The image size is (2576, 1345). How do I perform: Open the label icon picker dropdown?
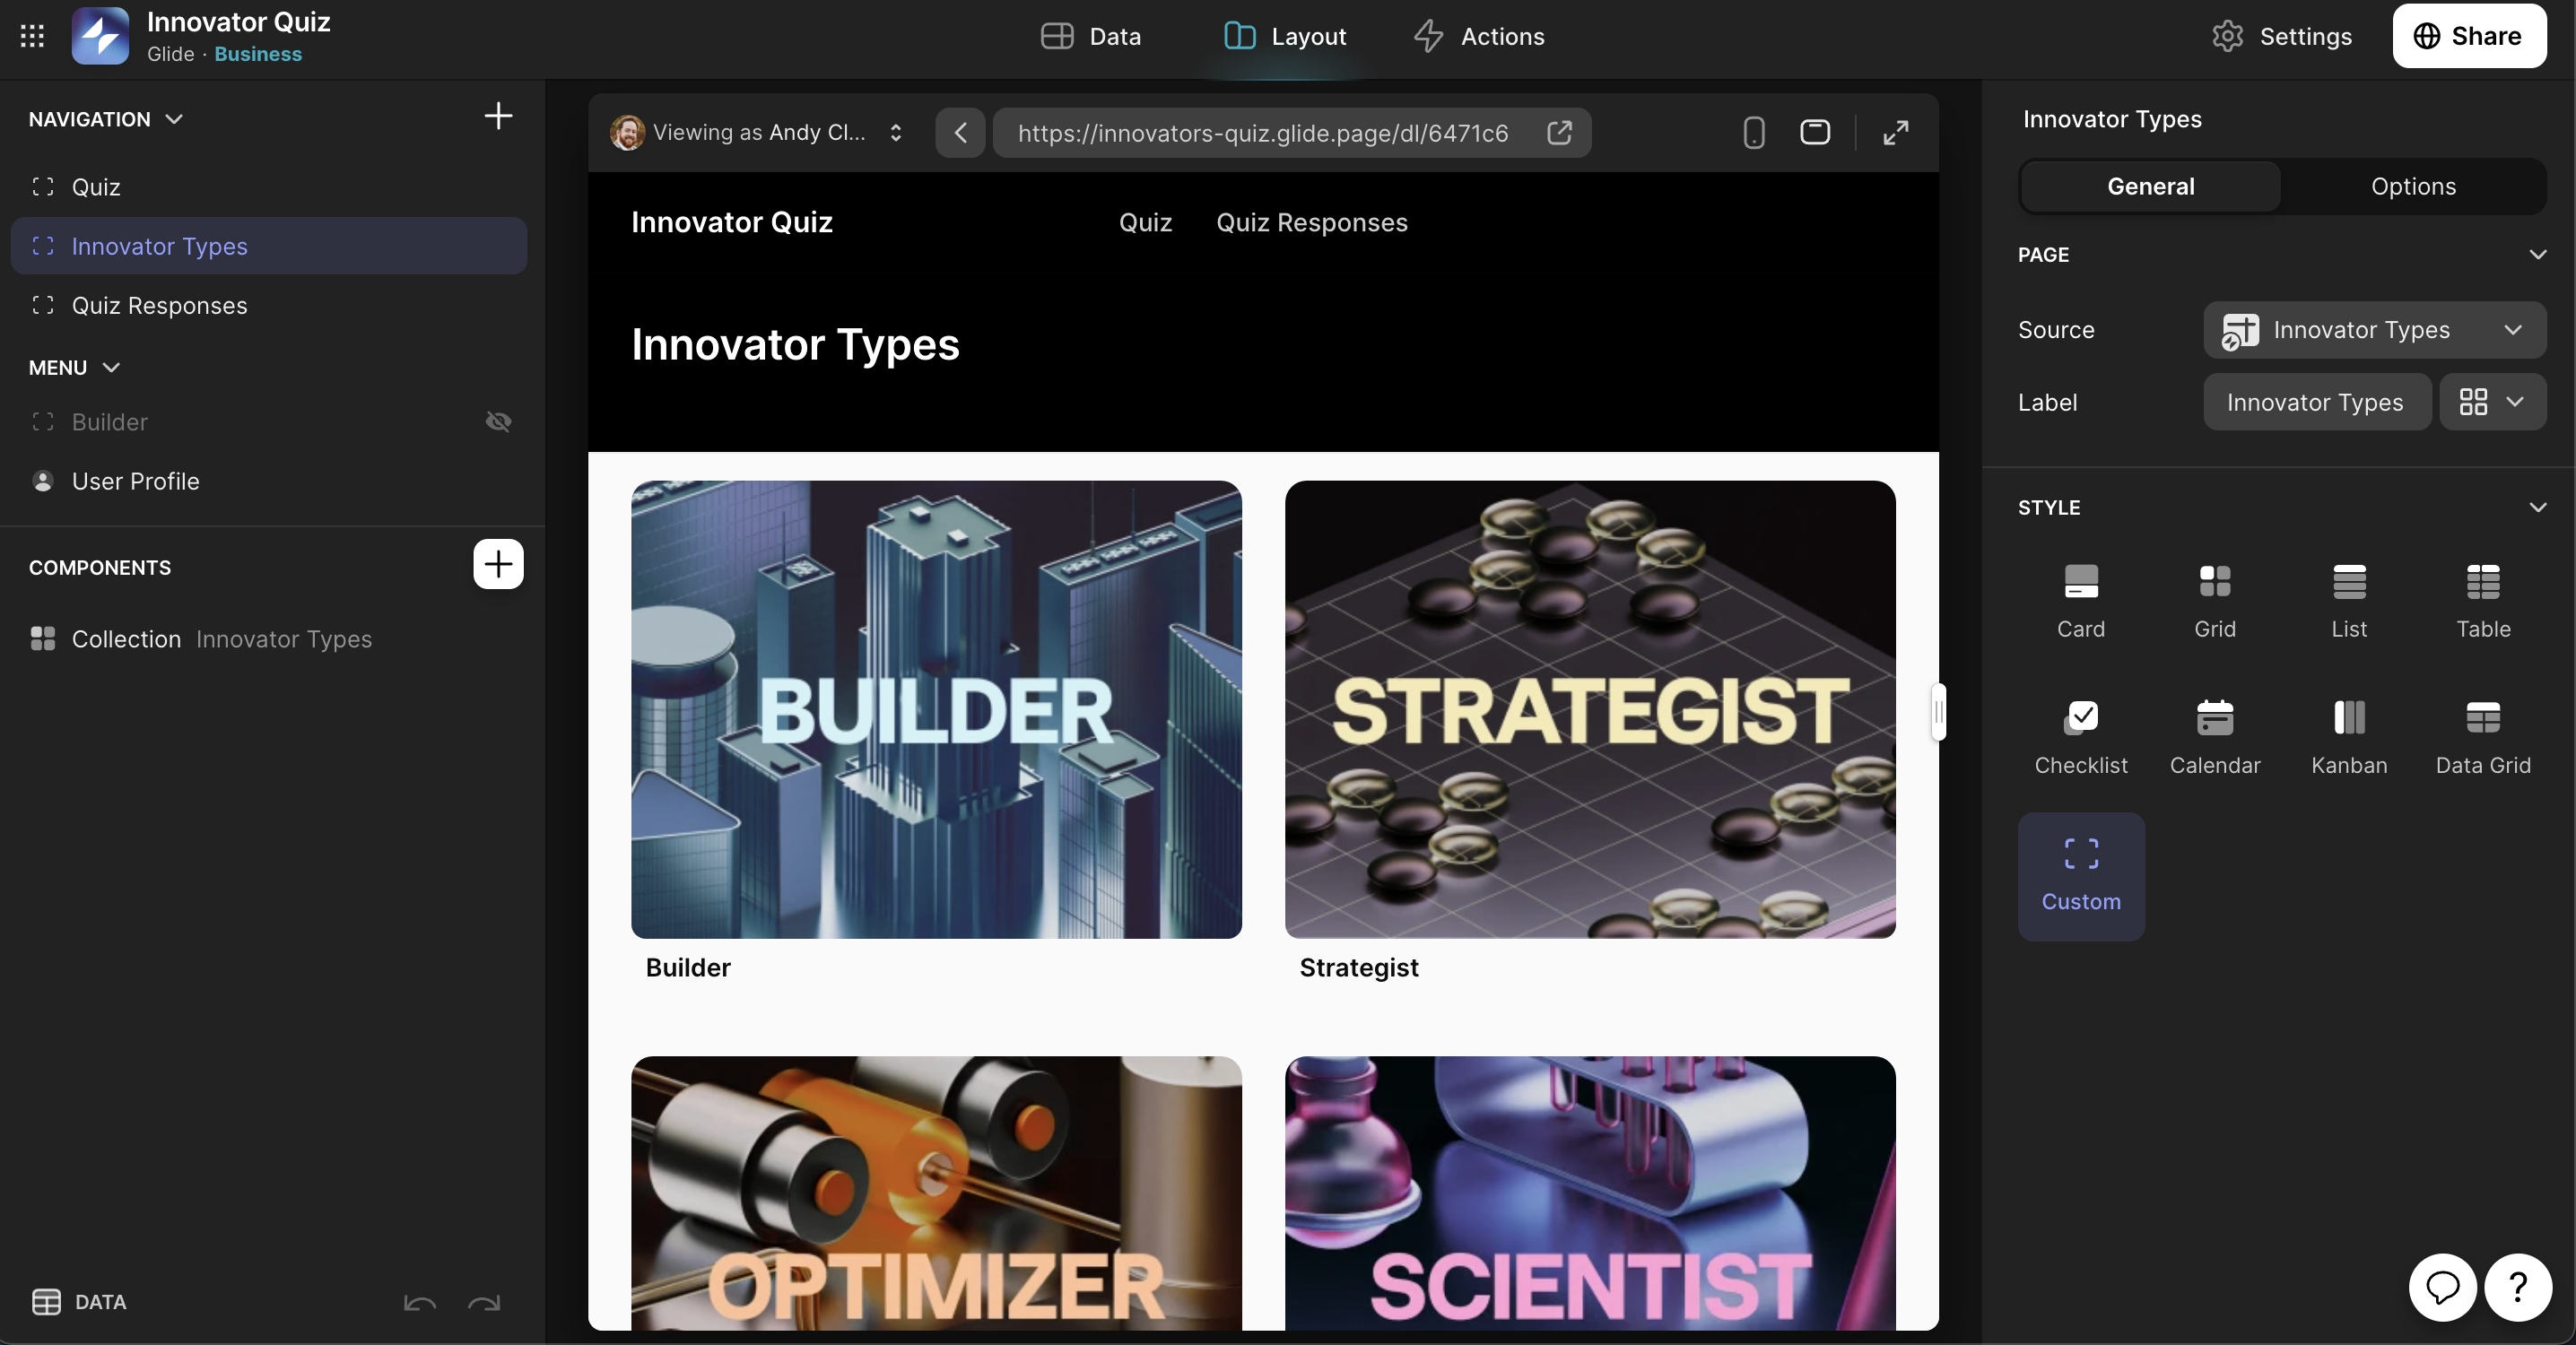click(x=2492, y=402)
